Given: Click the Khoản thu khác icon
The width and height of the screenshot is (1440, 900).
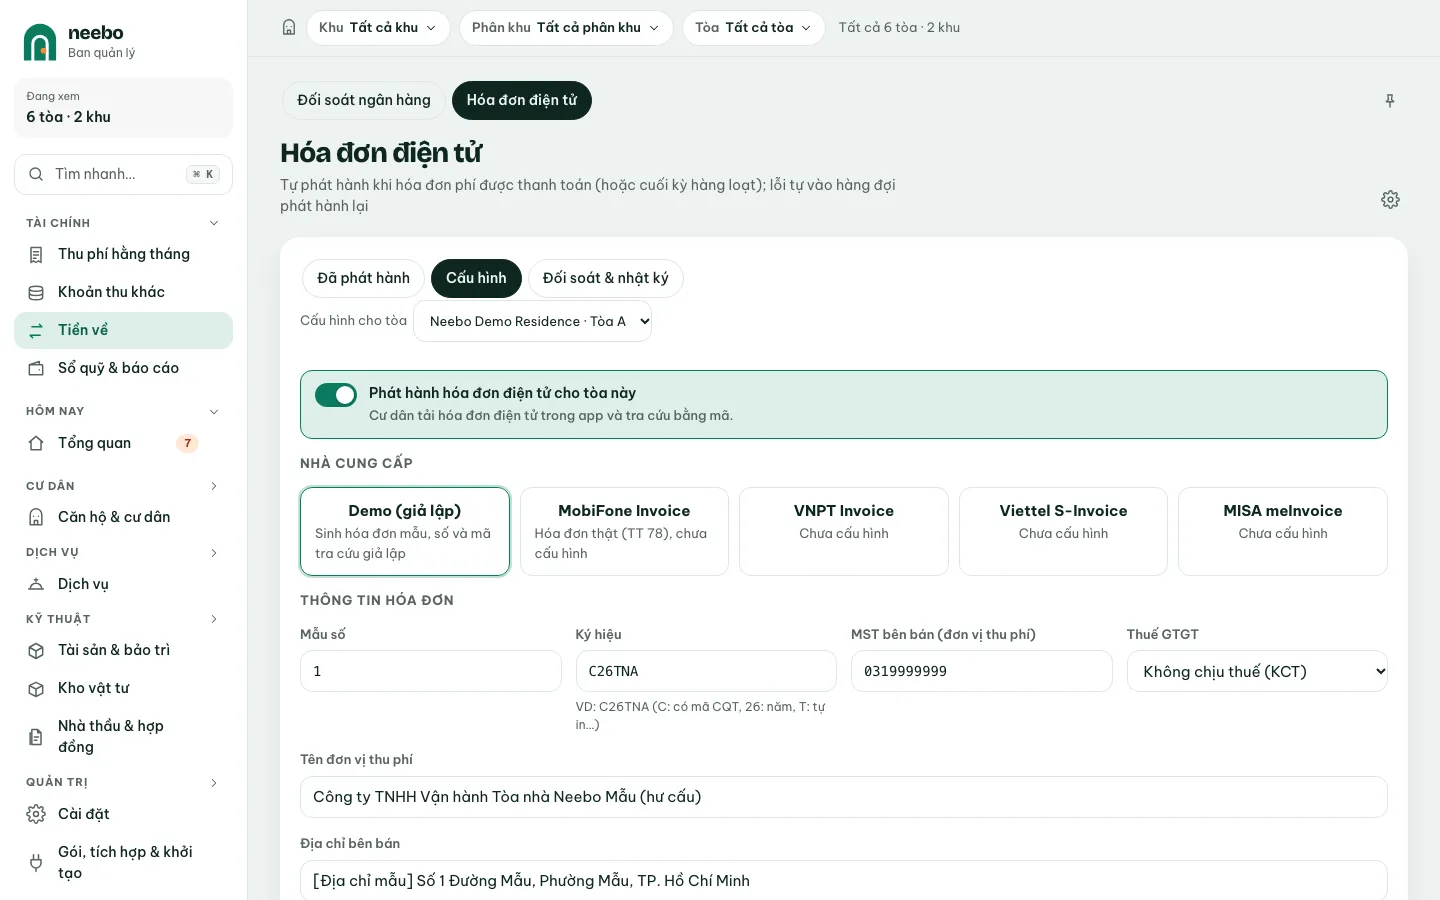Looking at the screenshot, I should 36,293.
